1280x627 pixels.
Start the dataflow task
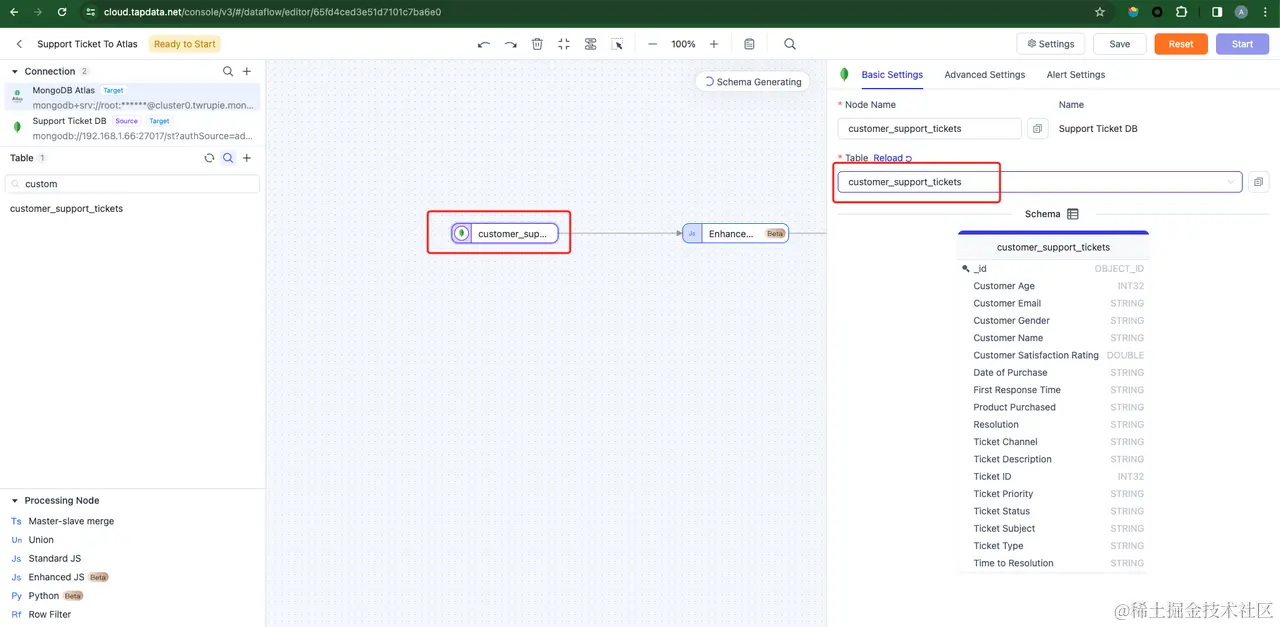point(1242,44)
